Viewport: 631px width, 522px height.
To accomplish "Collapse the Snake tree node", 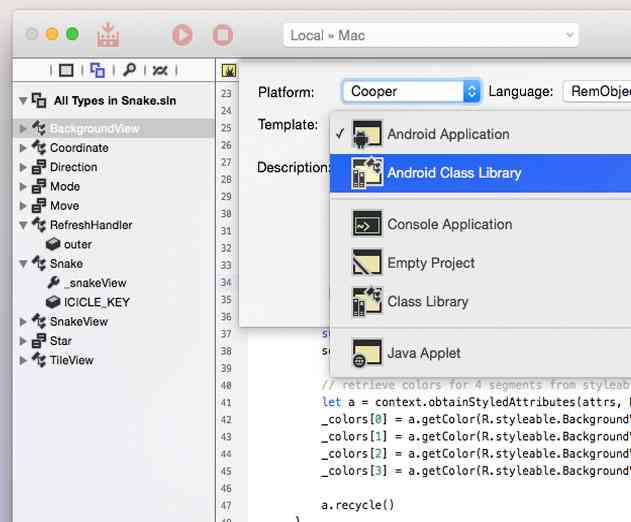I will (x=23, y=264).
